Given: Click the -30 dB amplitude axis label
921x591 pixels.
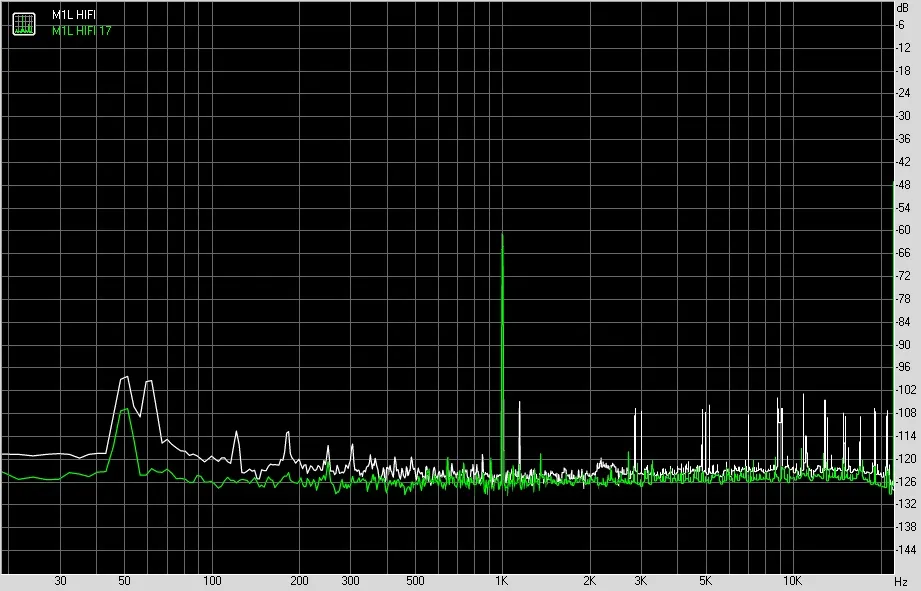Looking at the screenshot, I should [x=903, y=116].
